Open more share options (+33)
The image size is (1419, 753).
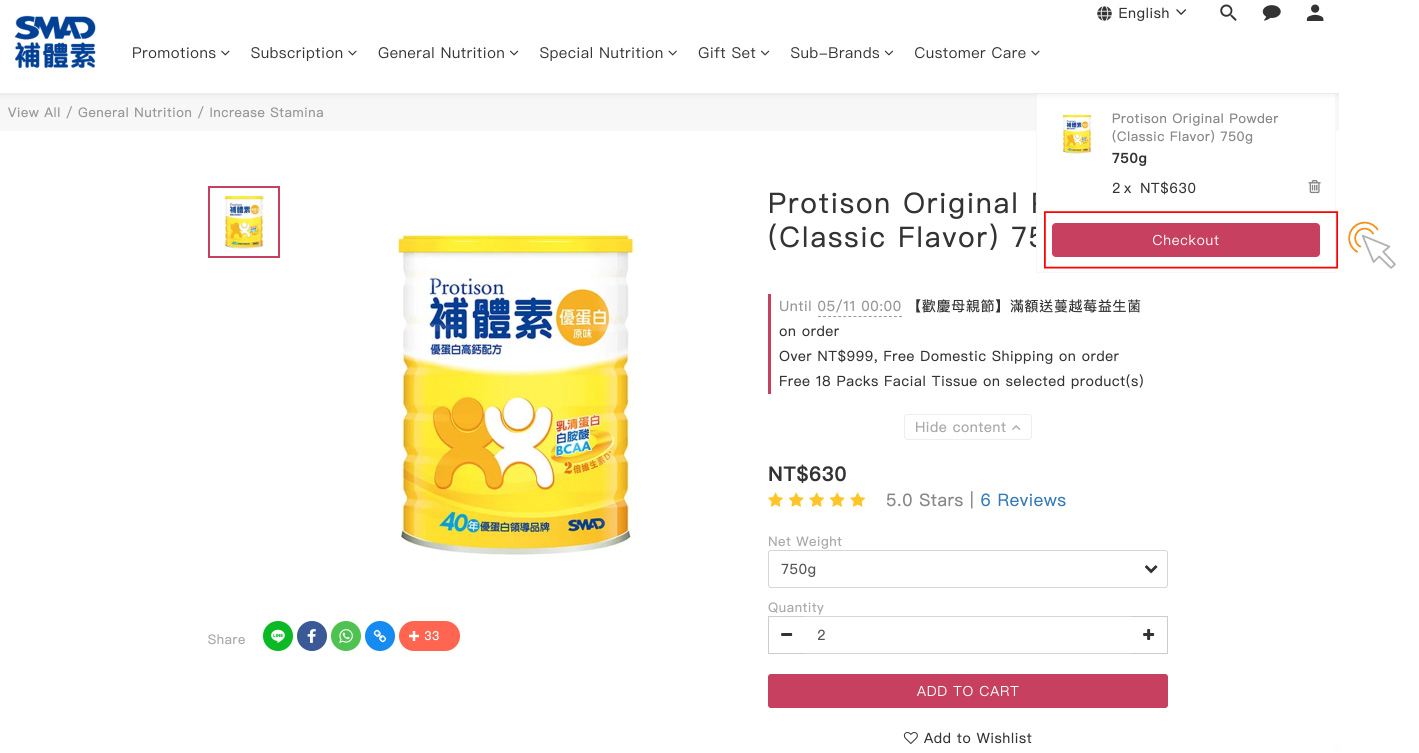click(x=429, y=636)
